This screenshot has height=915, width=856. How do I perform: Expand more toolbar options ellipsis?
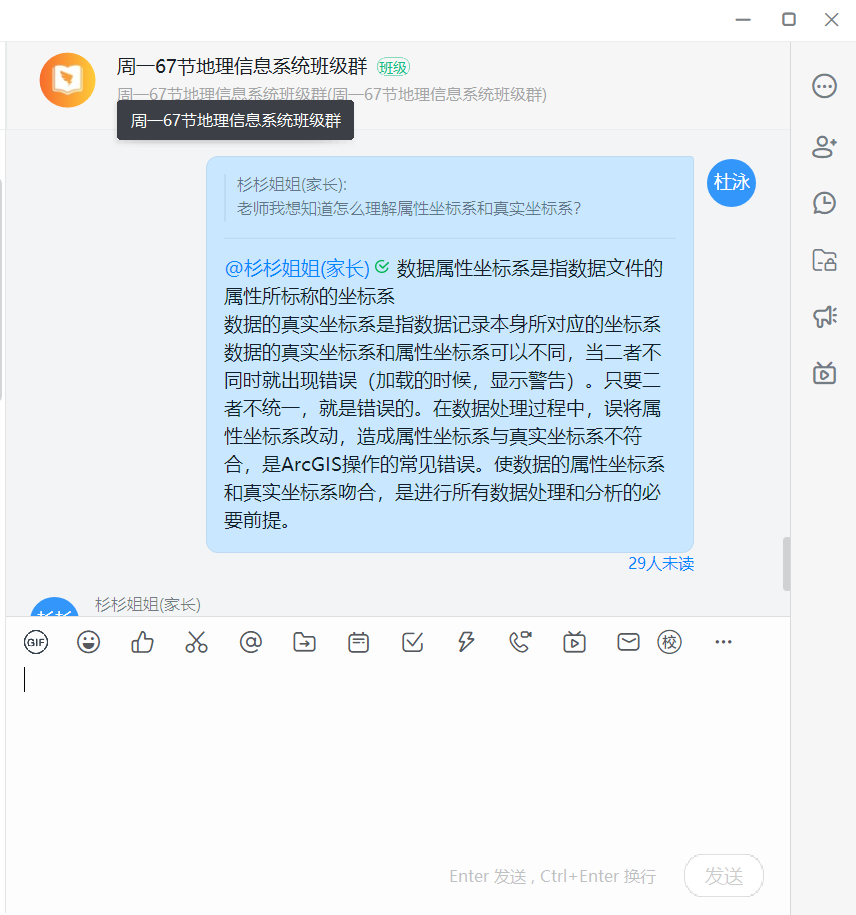(x=723, y=642)
